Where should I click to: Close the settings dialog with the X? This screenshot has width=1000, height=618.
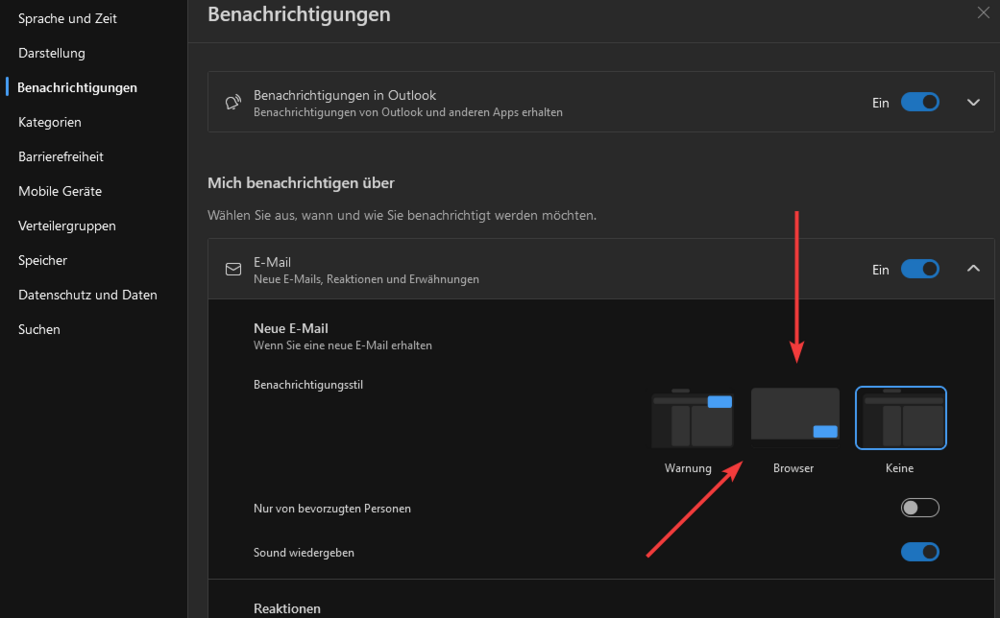[982, 12]
